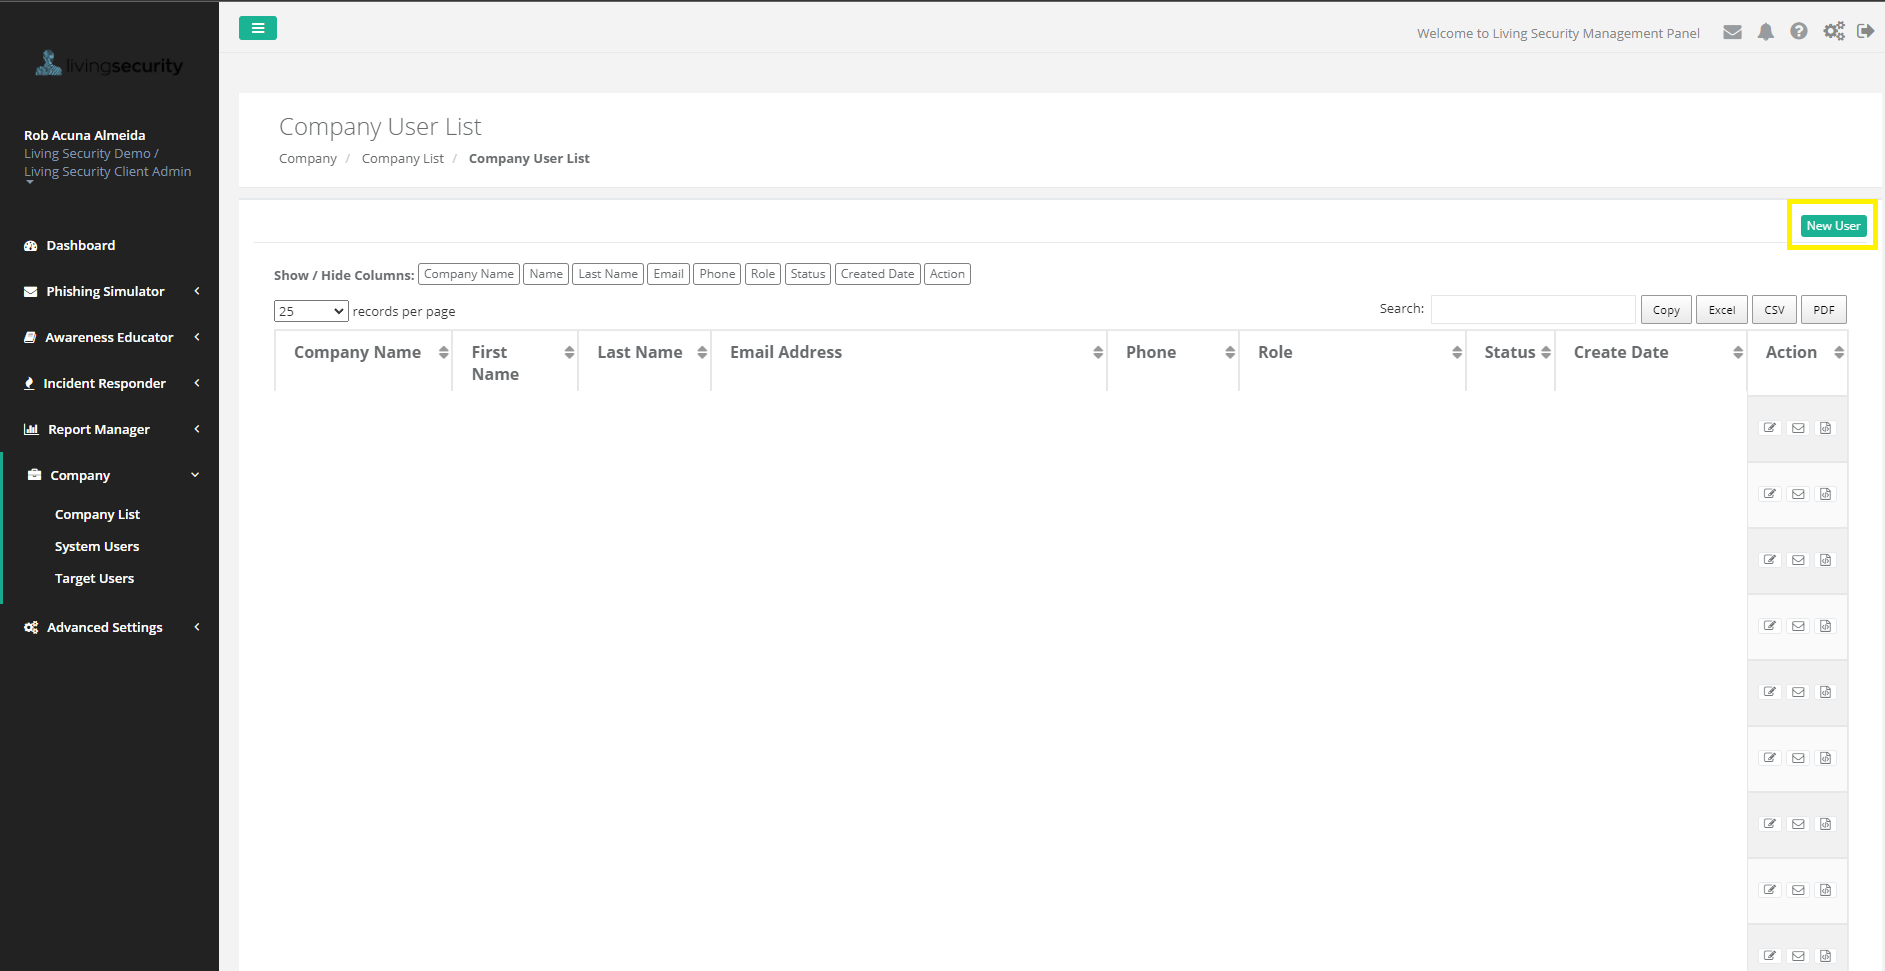
Task: Open Target Users in sidebar
Action: tap(94, 578)
